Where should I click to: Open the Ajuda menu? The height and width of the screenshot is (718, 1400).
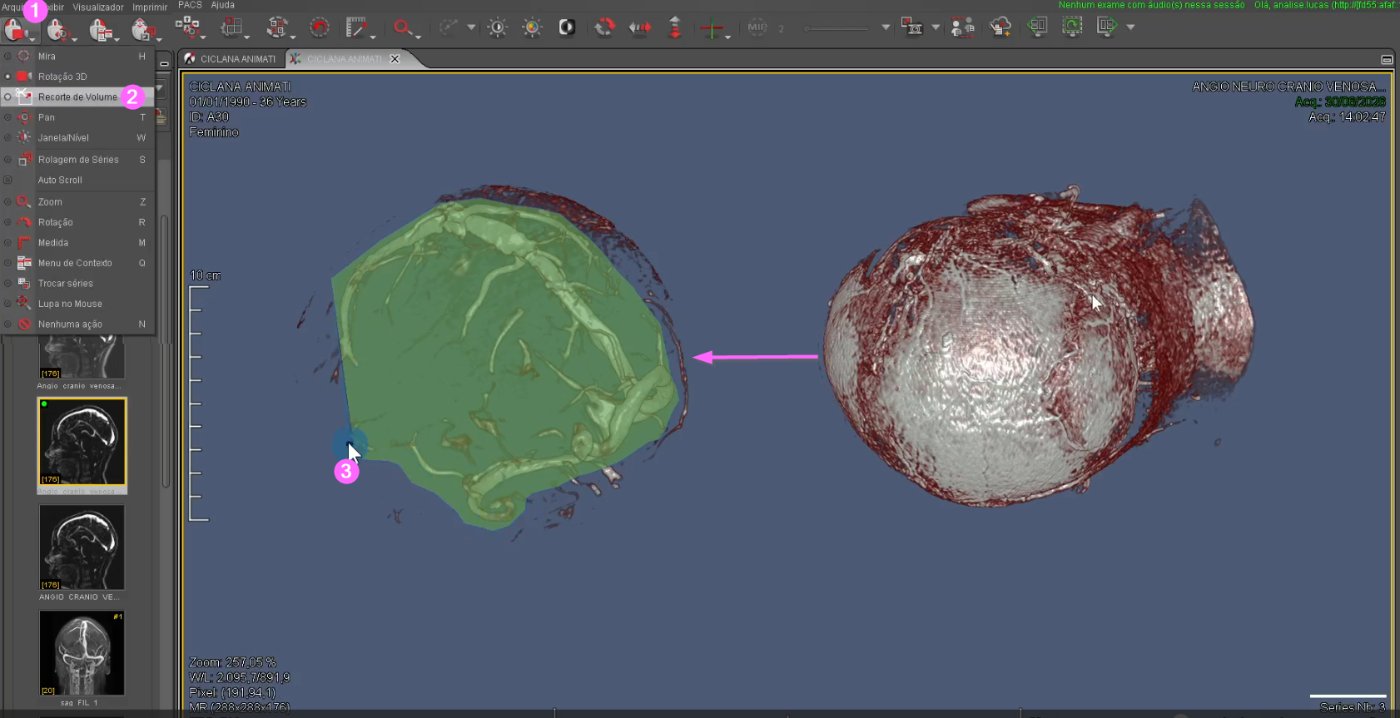pos(222,5)
